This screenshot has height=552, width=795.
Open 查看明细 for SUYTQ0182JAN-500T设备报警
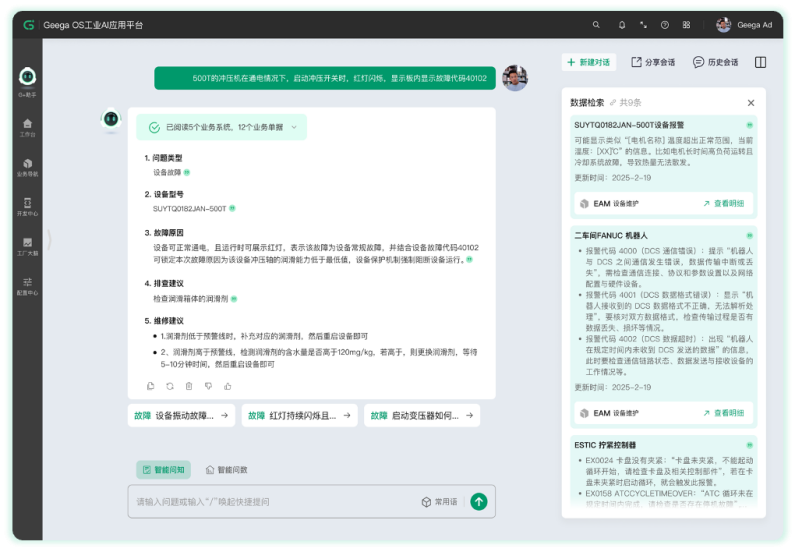pos(723,203)
